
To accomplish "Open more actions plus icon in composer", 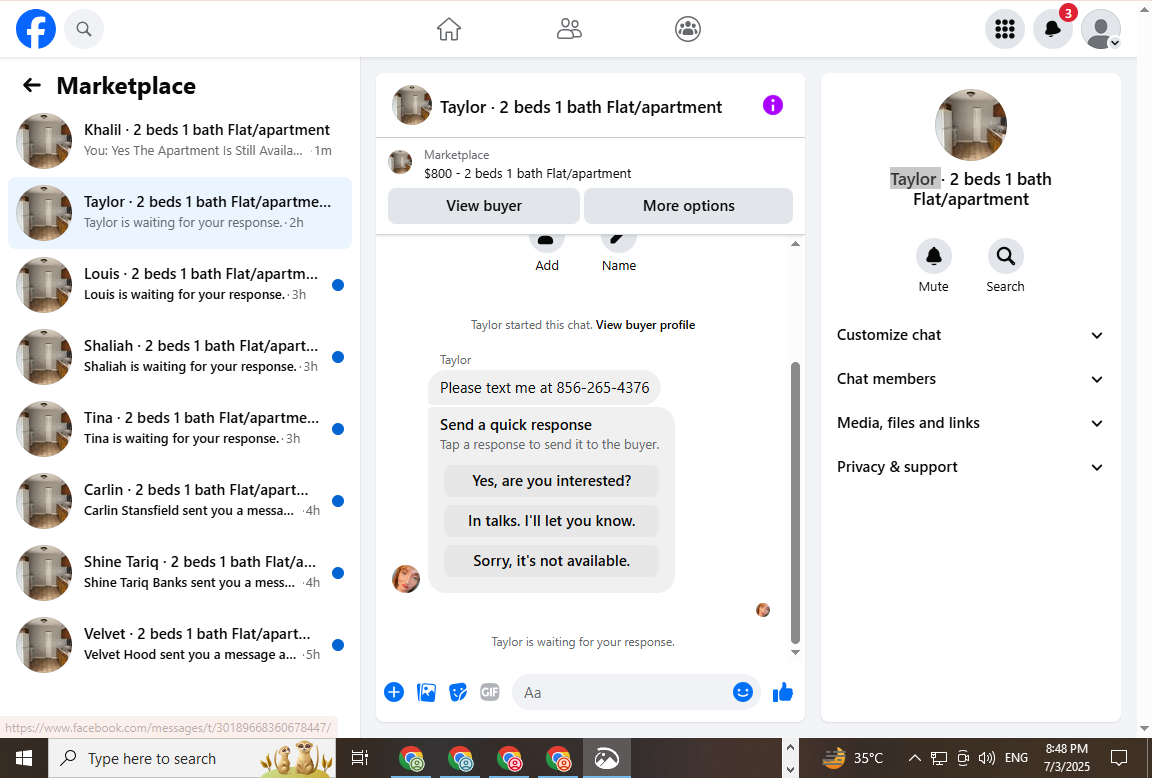I will tap(394, 692).
